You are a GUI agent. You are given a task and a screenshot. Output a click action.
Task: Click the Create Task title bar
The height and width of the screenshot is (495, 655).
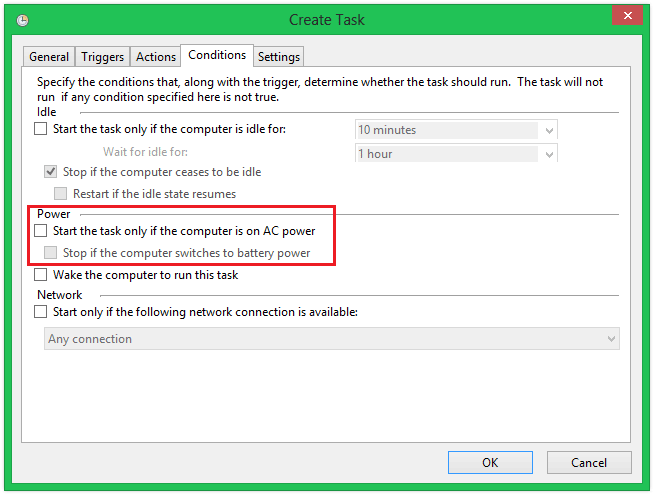pos(326,20)
